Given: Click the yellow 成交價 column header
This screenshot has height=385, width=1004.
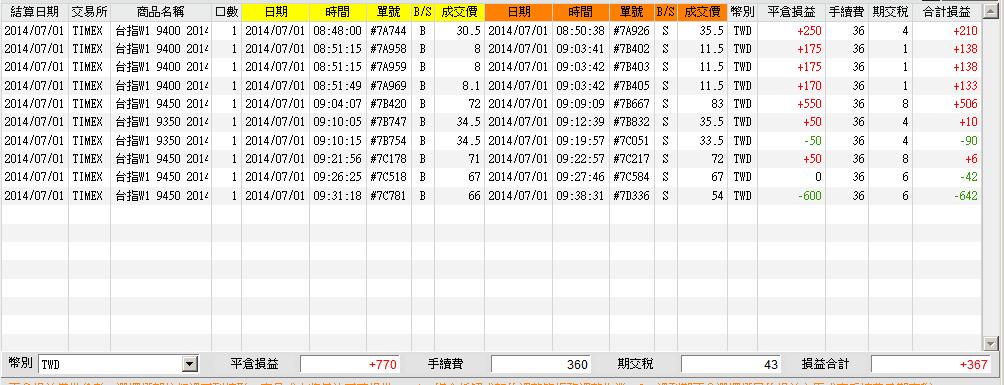Looking at the screenshot, I should pyautogui.click(x=459, y=12).
